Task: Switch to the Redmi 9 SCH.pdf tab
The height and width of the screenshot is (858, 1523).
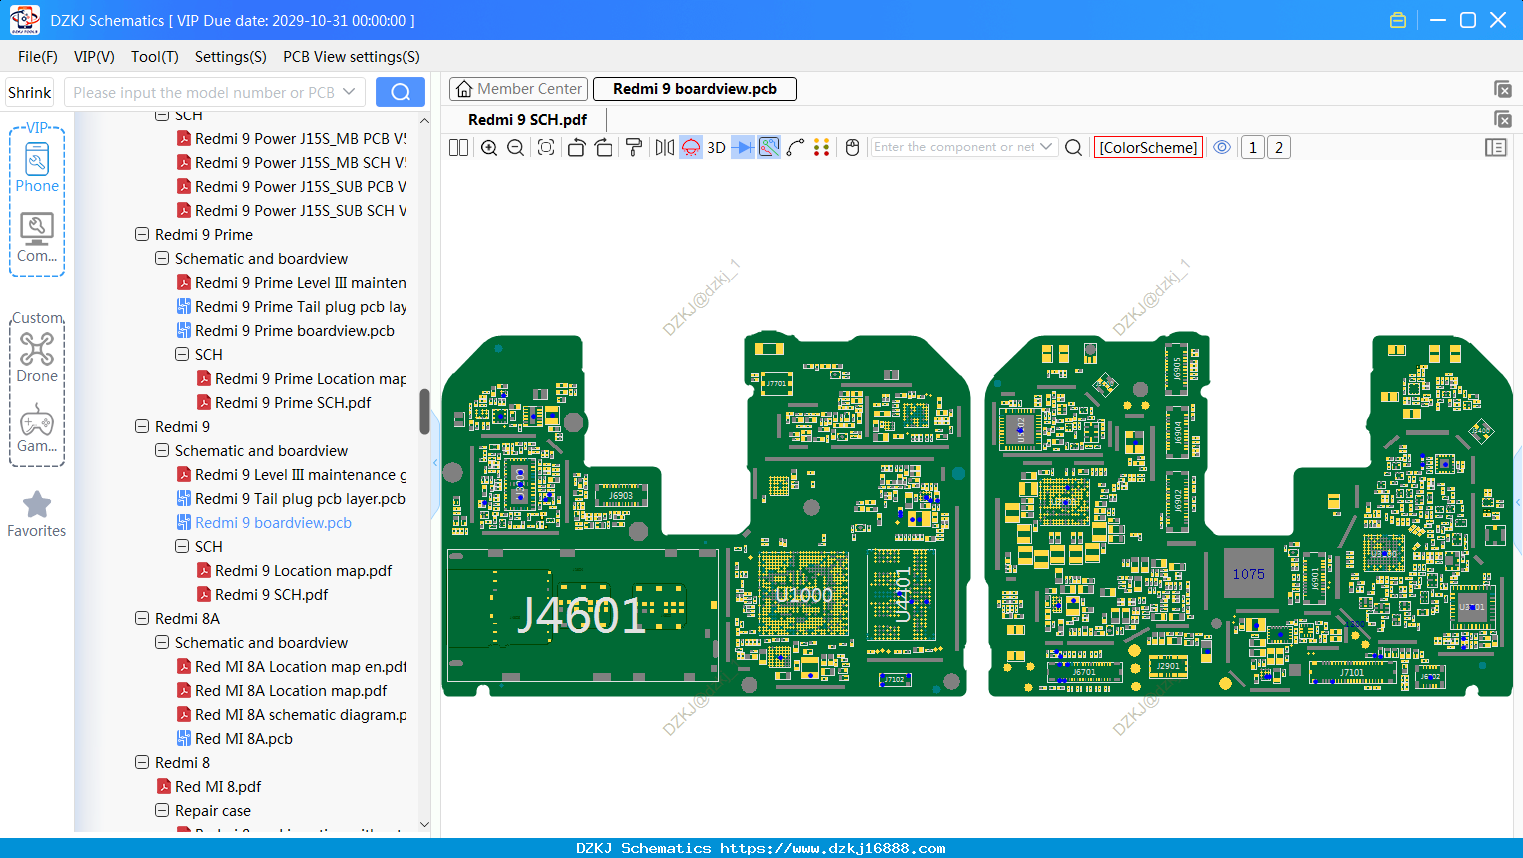Action: click(x=527, y=120)
